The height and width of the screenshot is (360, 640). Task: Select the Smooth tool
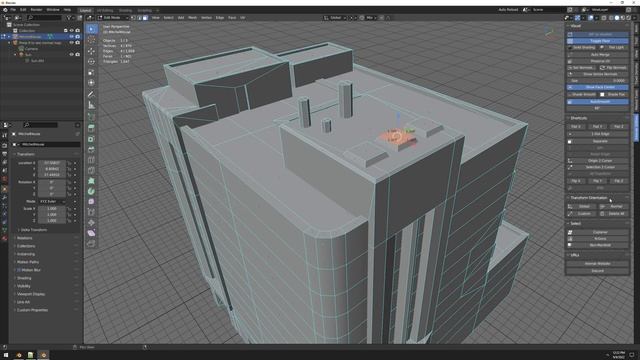click(x=91, y=202)
